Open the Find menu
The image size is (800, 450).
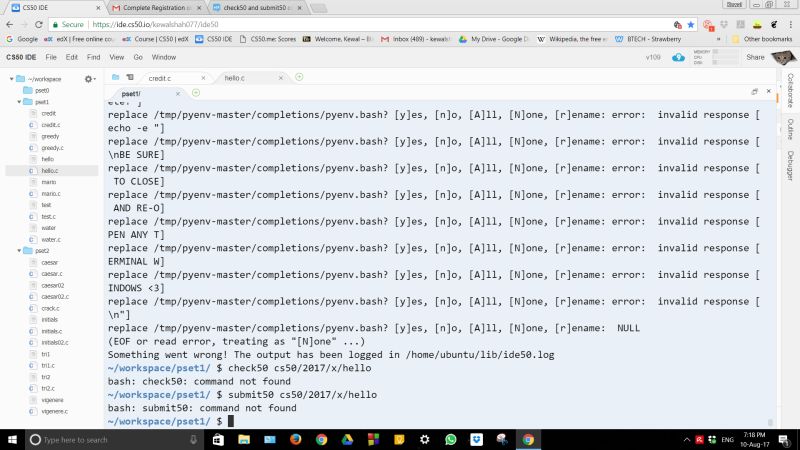pos(93,58)
